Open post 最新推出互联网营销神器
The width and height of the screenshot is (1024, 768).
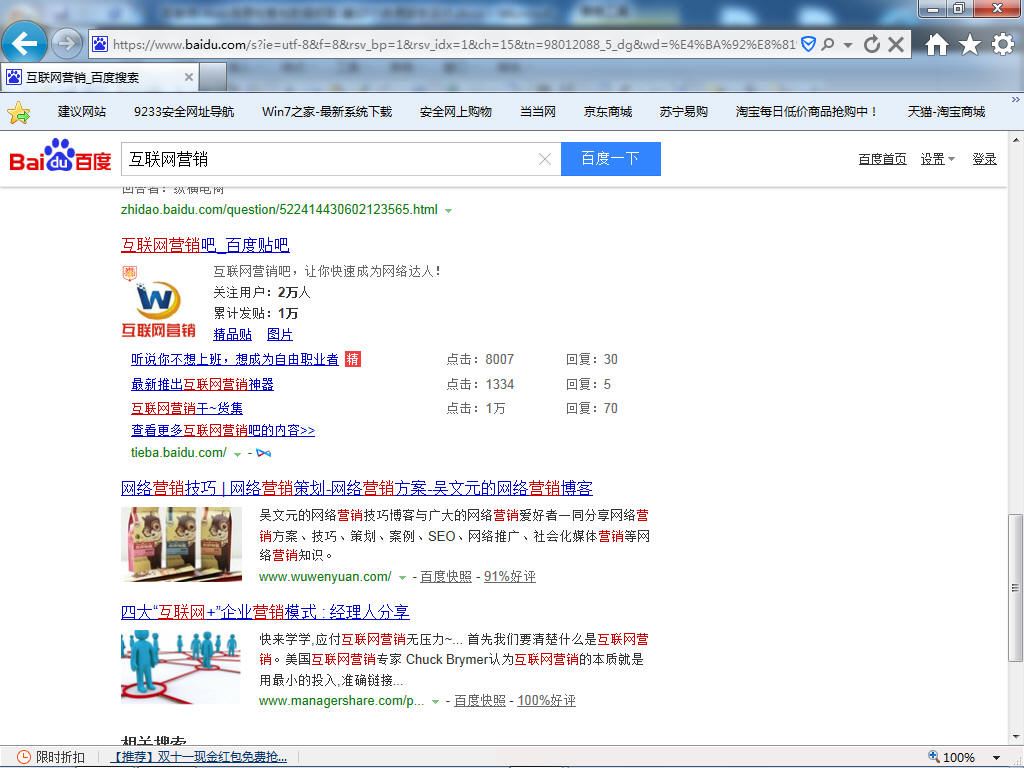202,384
